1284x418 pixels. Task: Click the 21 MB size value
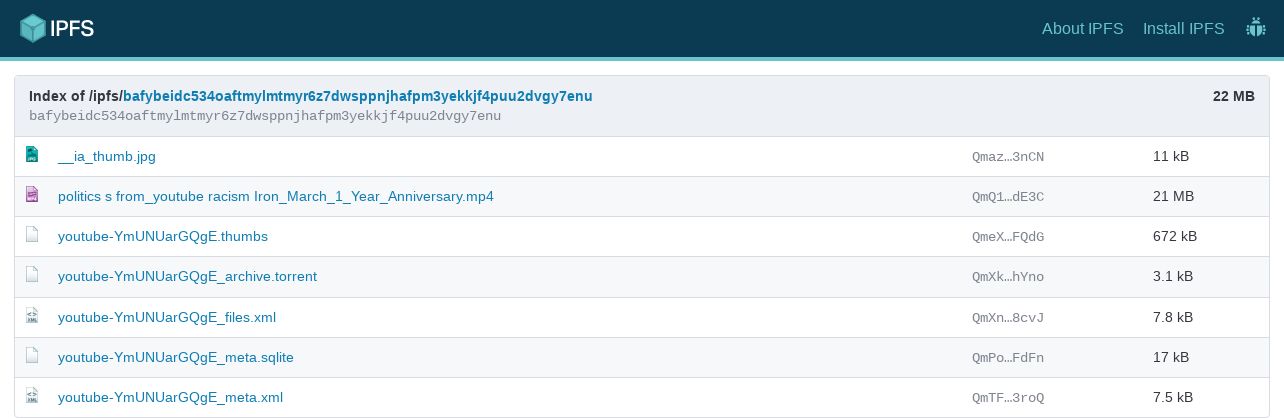(1173, 196)
